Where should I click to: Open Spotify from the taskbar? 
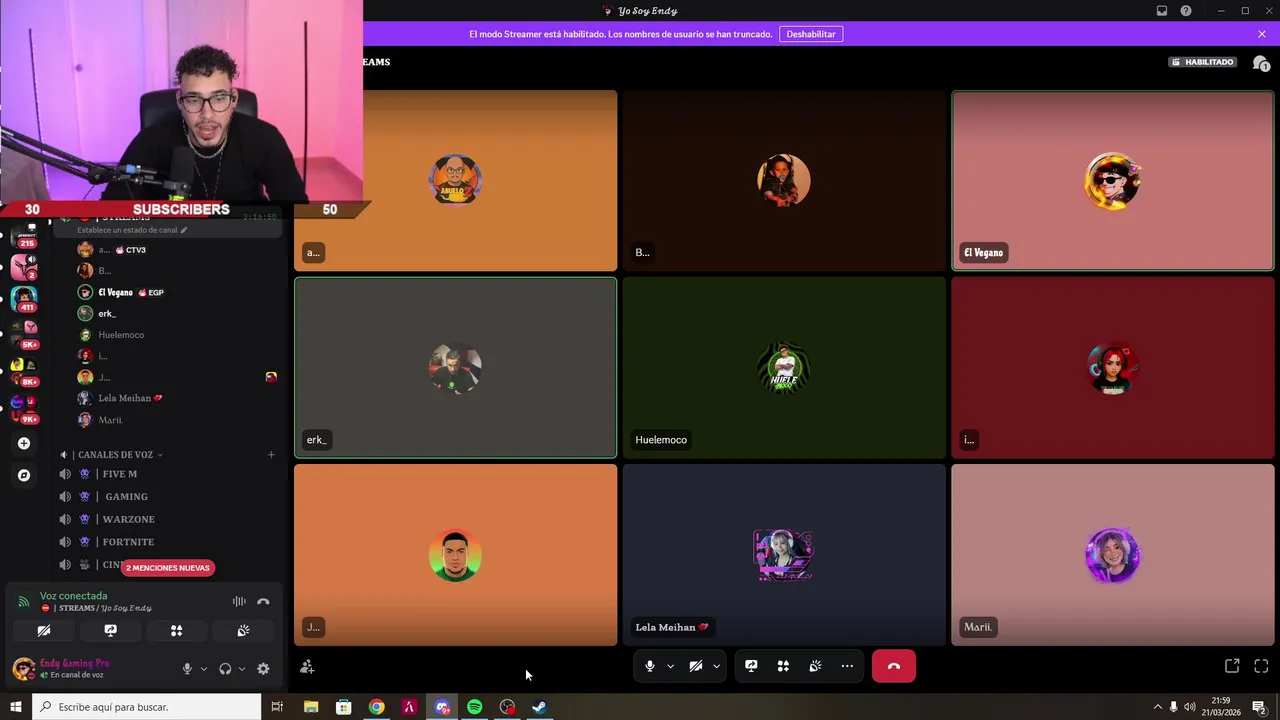click(474, 707)
